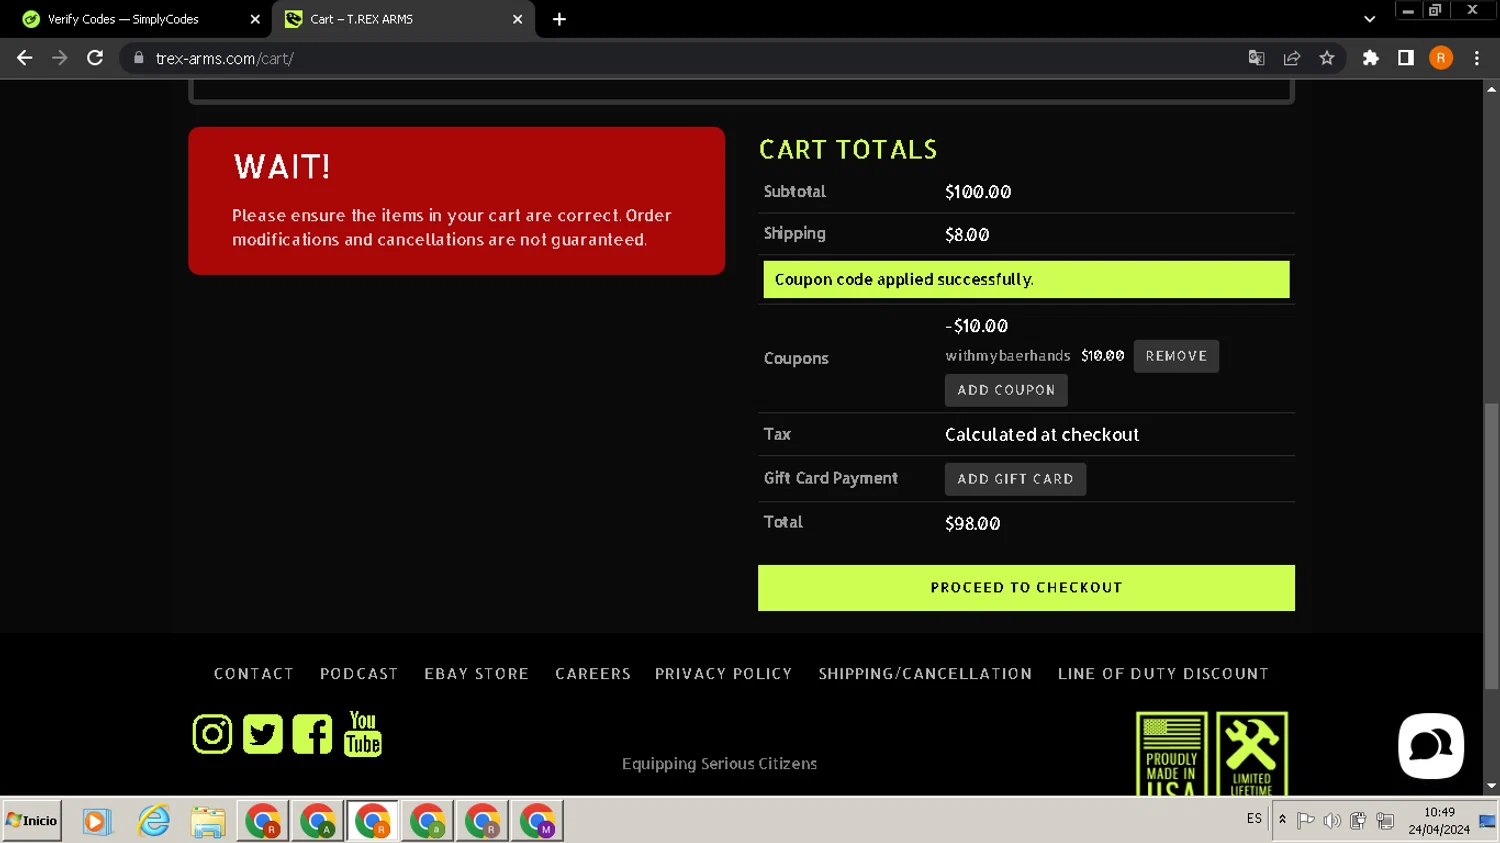
Task: Click the Add Coupon button
Action: [x=1006, y=390]
